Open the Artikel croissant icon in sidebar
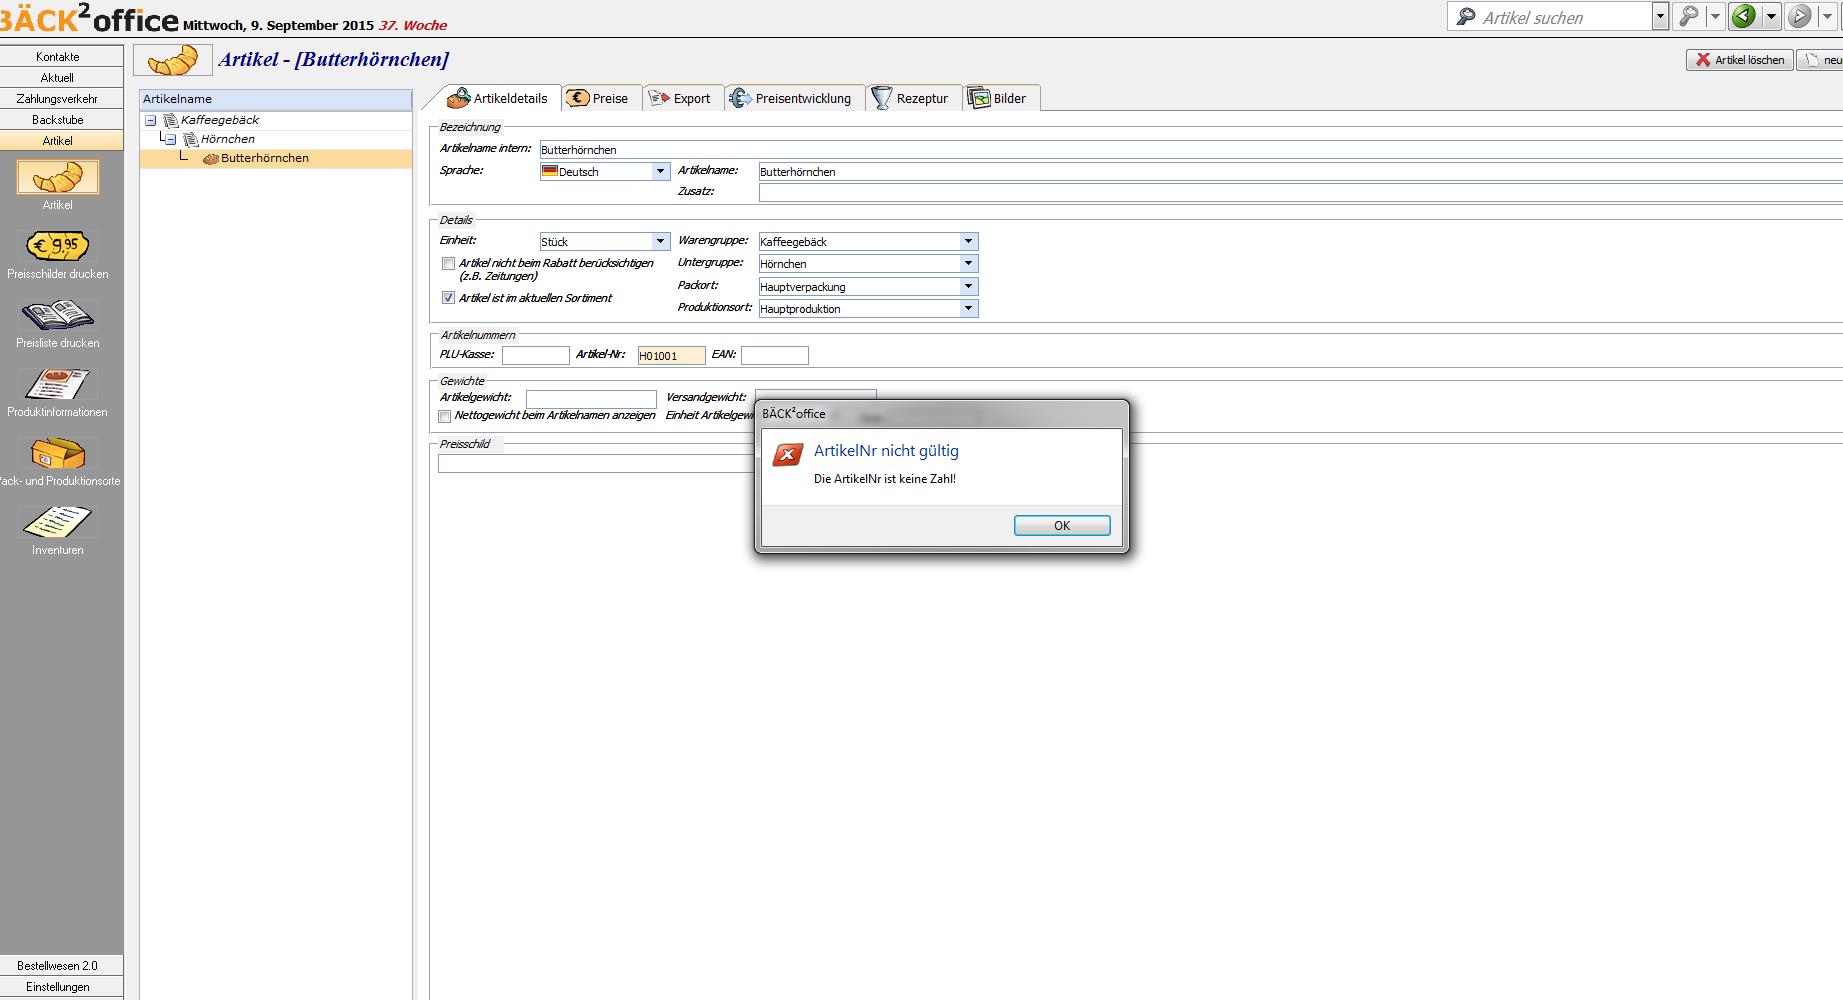 (57, 178)
